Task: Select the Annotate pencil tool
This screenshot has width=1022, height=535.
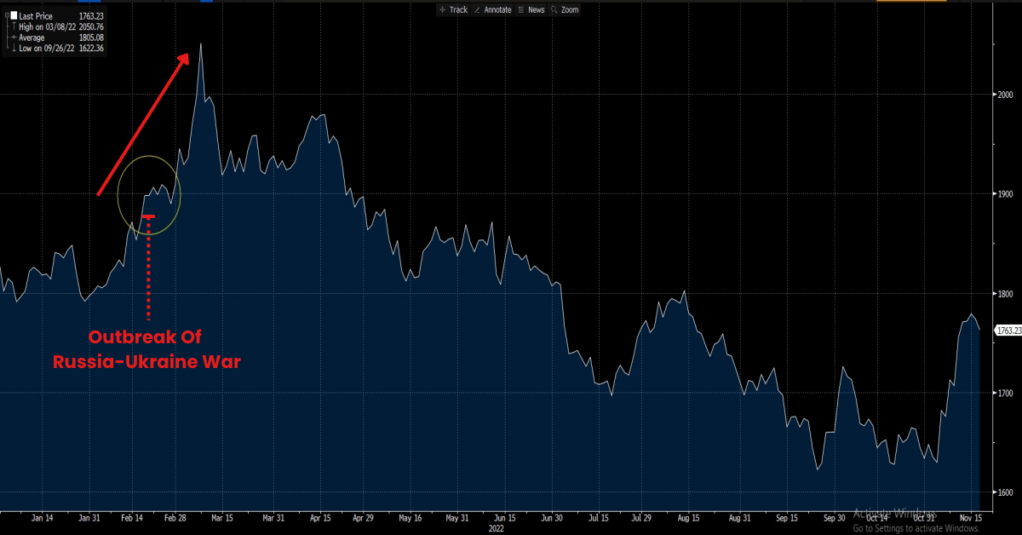Action: 492,9
